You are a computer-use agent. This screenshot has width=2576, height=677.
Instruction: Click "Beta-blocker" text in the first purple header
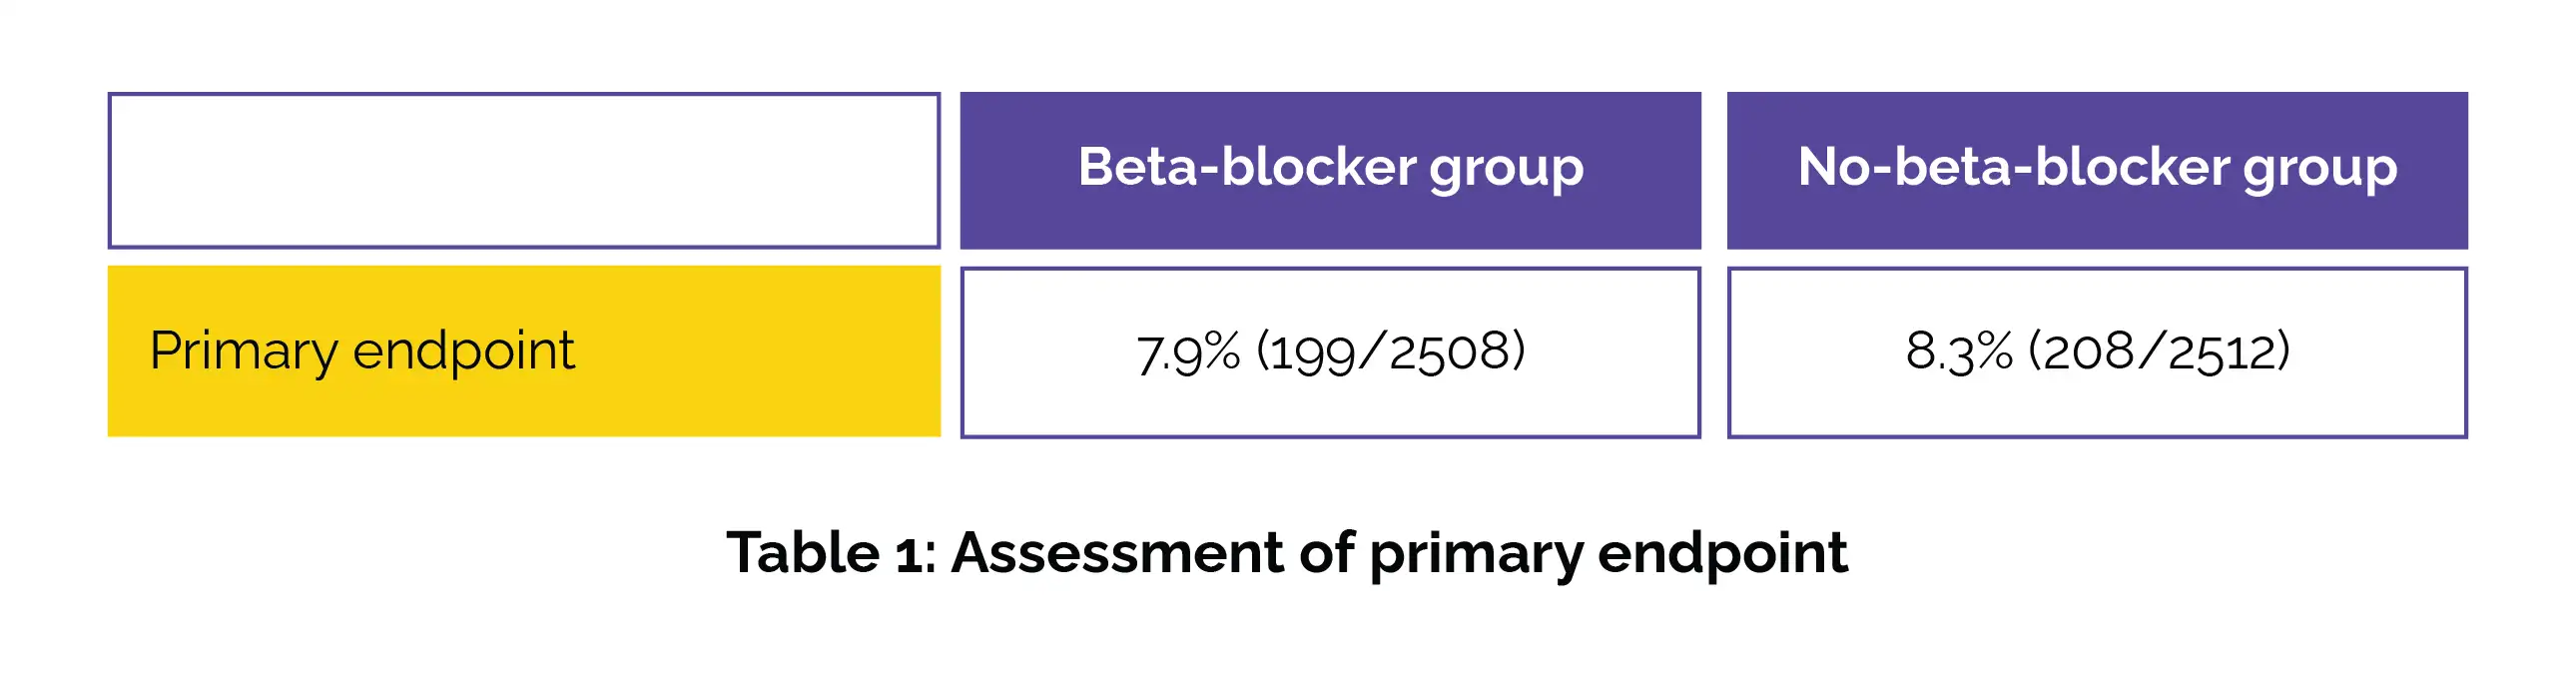point(1246,167)
